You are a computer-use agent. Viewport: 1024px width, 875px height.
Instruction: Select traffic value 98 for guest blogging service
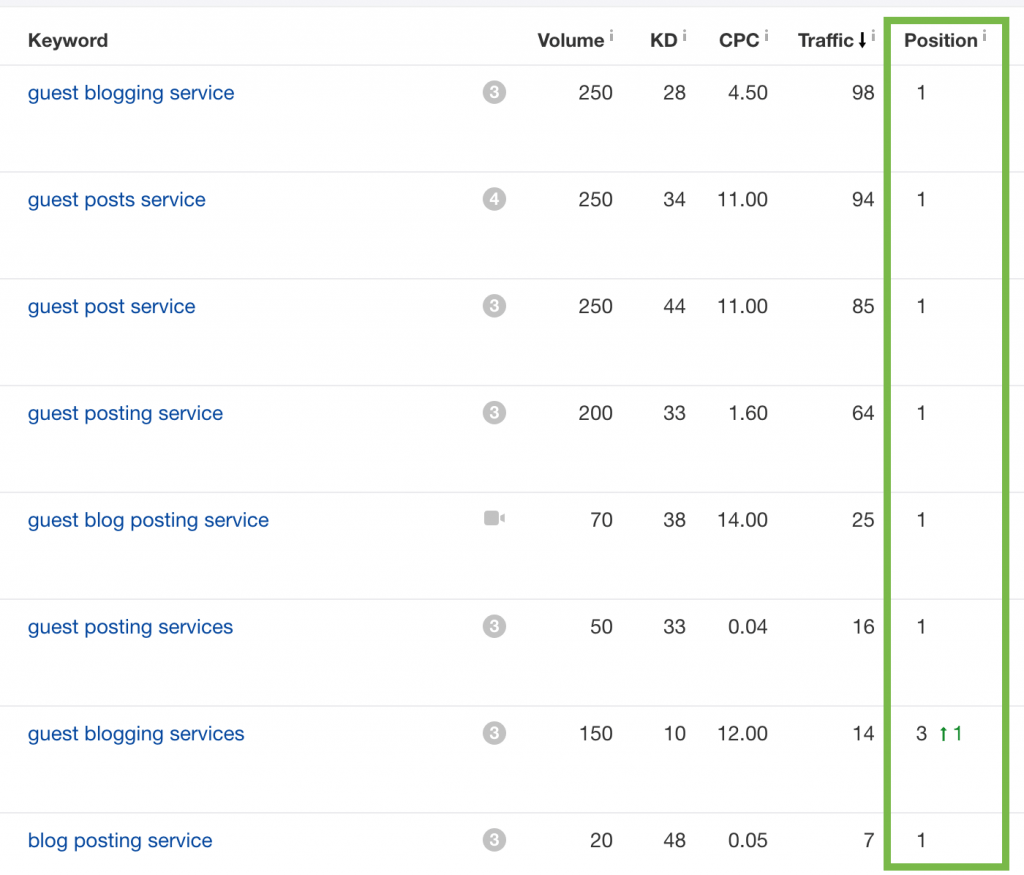coord(863,93)
